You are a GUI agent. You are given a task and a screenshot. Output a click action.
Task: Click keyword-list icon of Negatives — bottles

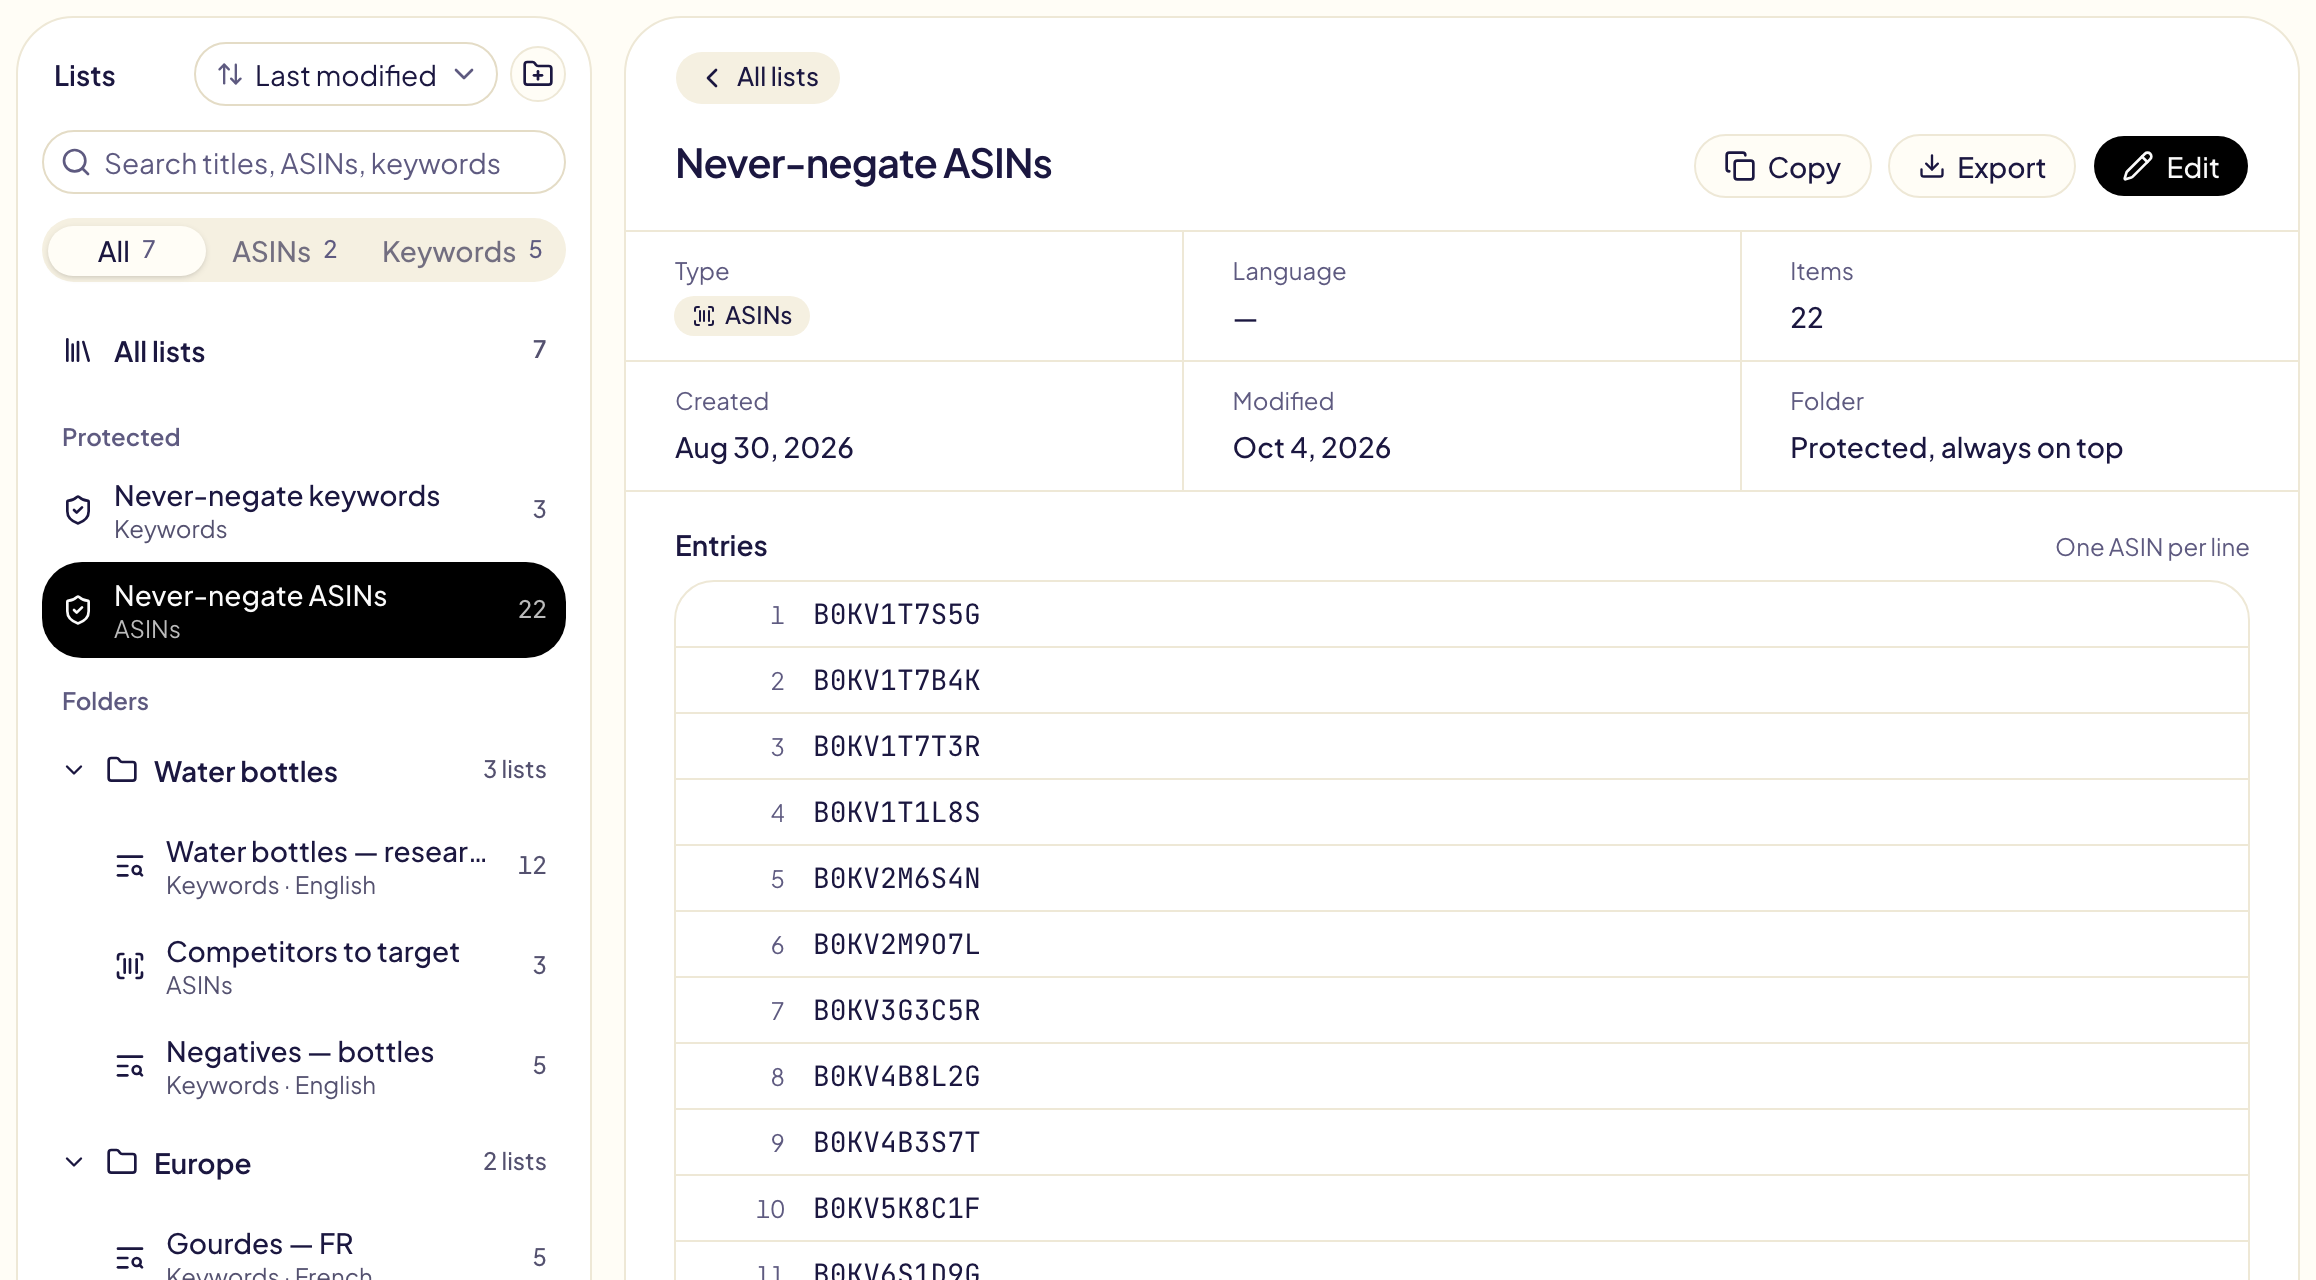click(x=130, y=1066)
